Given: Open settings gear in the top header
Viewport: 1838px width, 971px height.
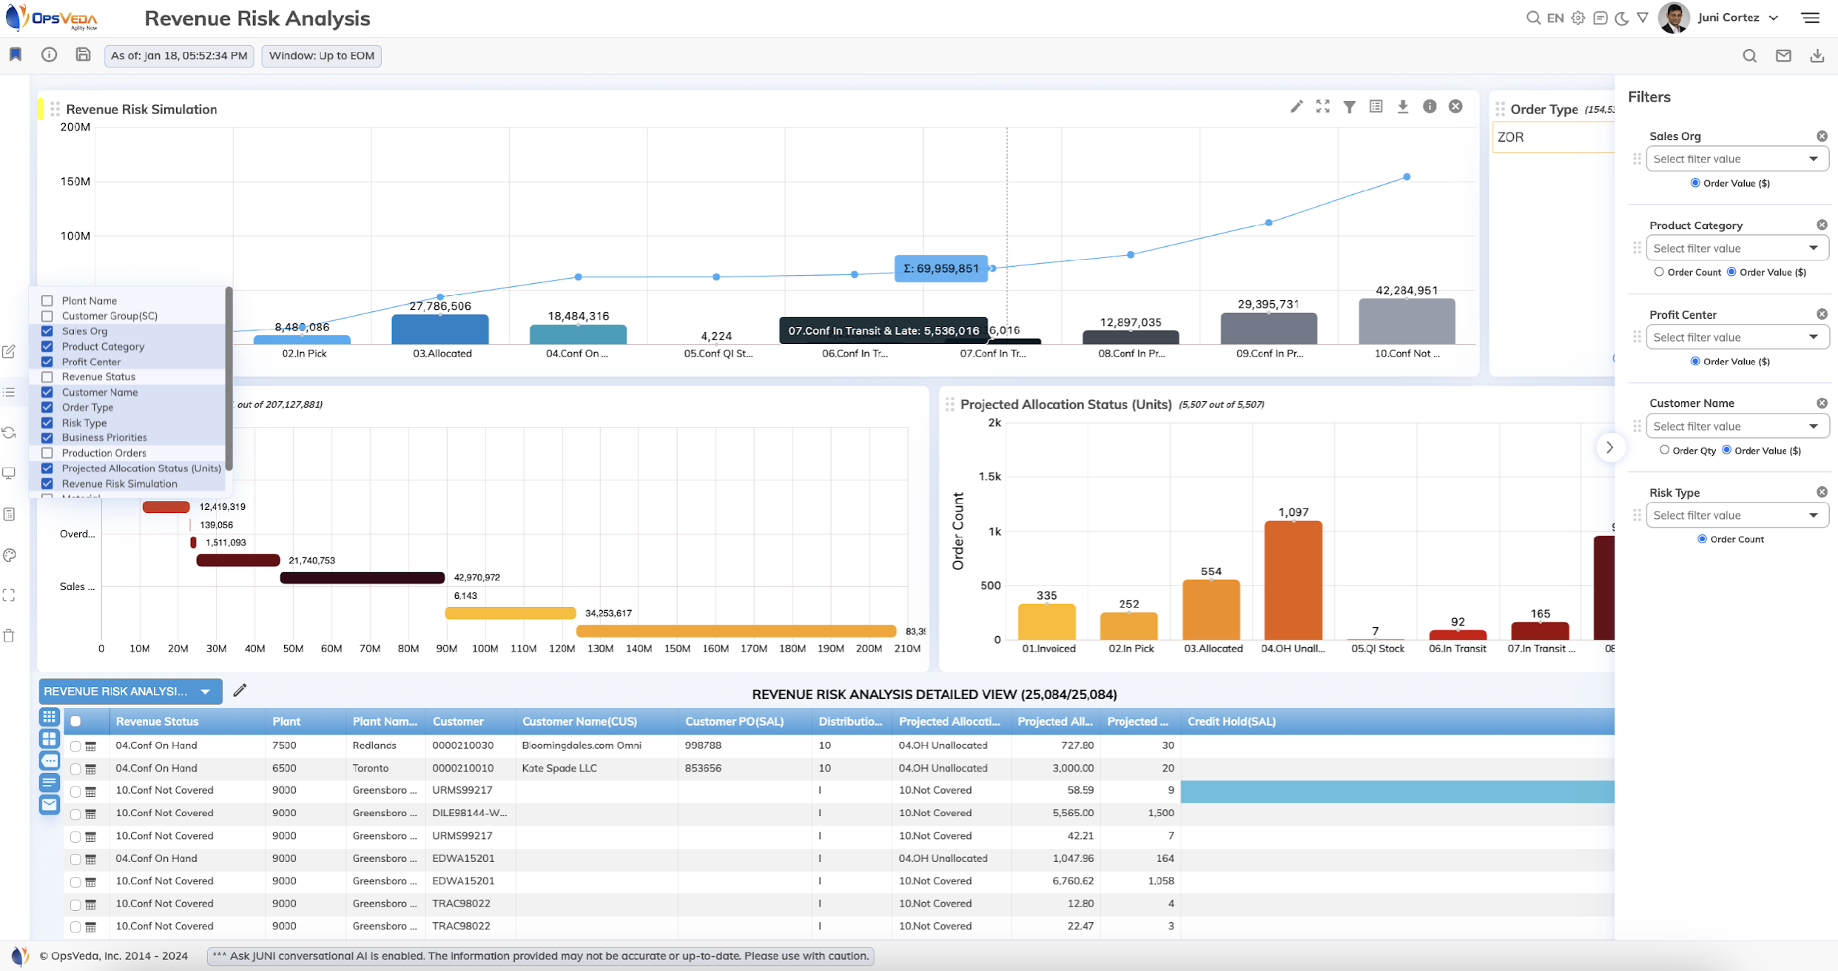Looking at the screenshot, I should [1578, 18].
